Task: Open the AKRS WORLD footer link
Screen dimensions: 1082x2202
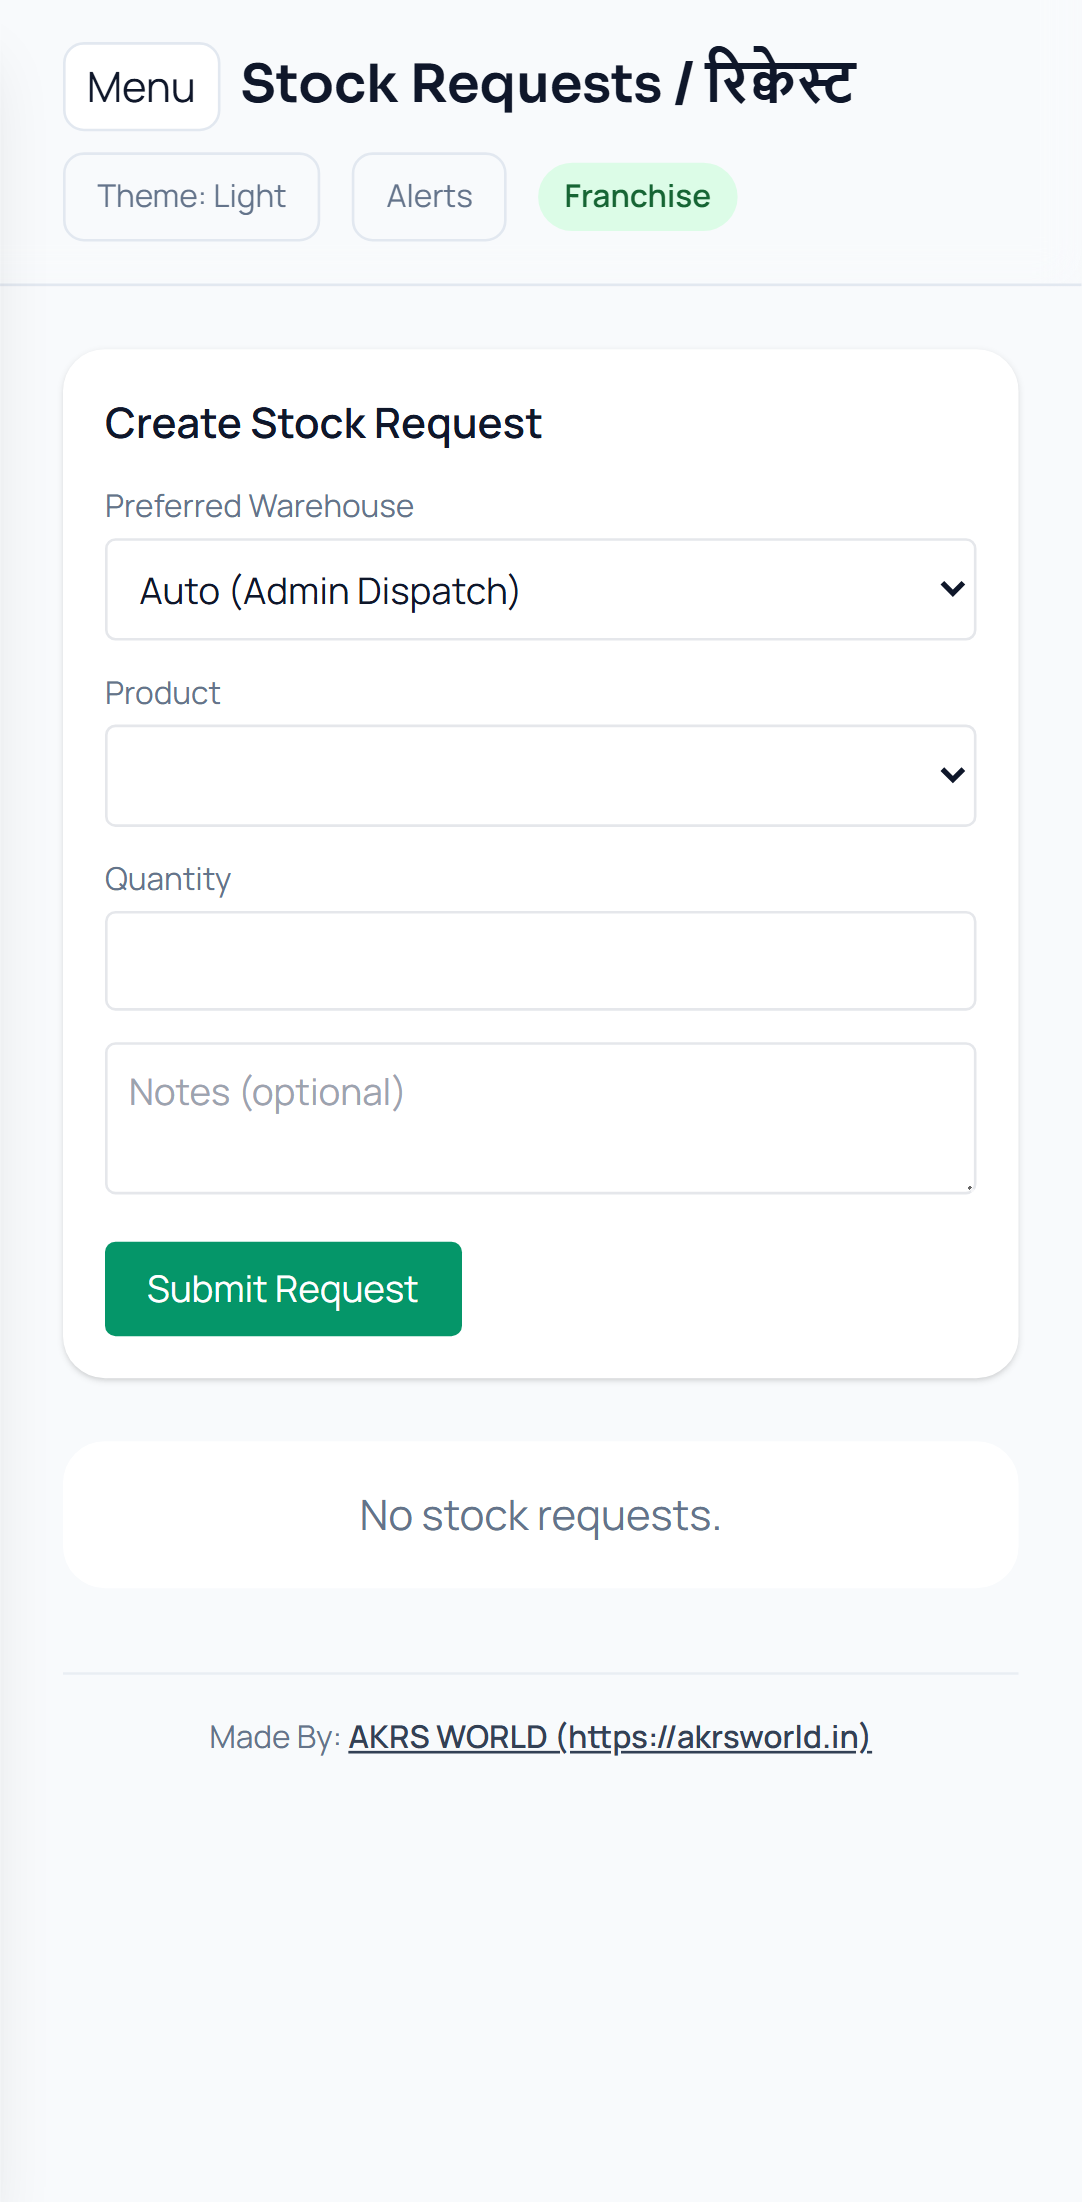Action: click(609, 1737)
